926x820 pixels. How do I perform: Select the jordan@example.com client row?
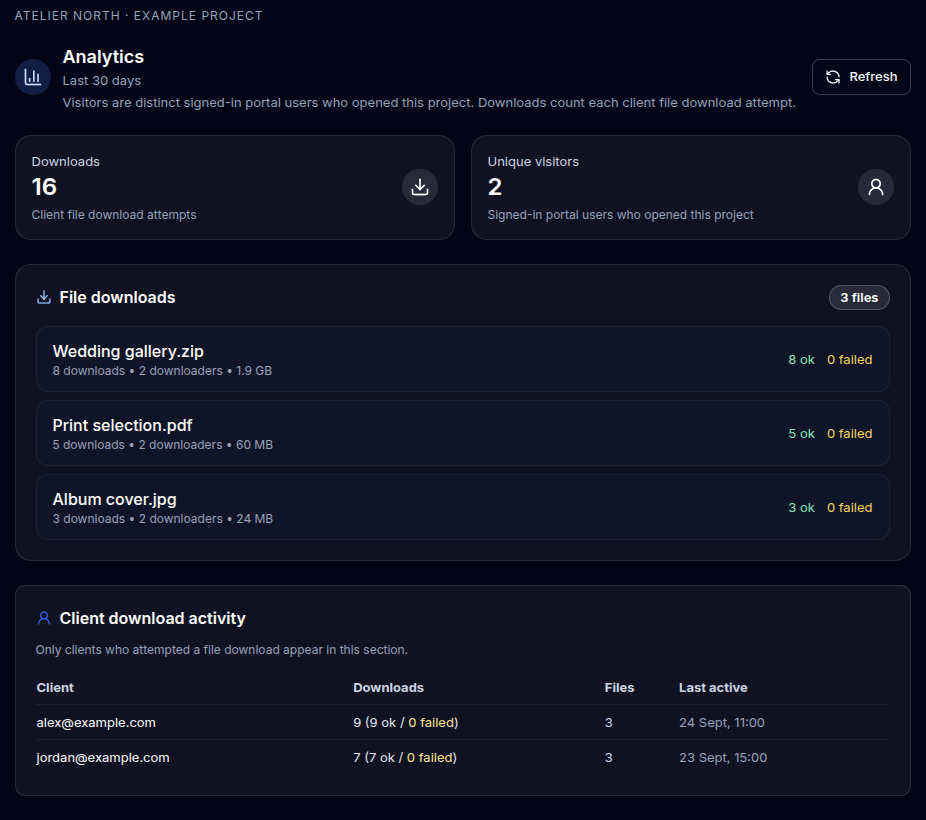(x=463, y=757)
